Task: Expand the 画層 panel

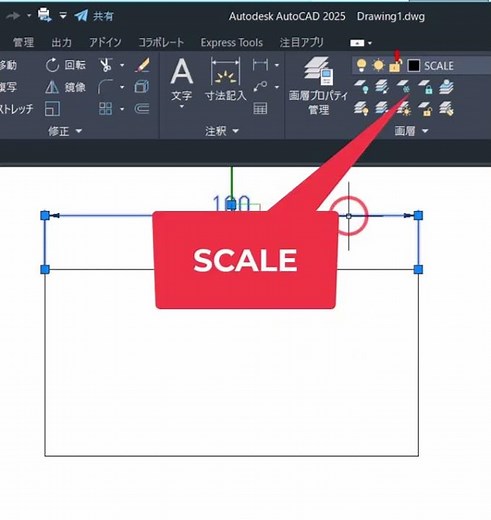Action: [411, 131]
